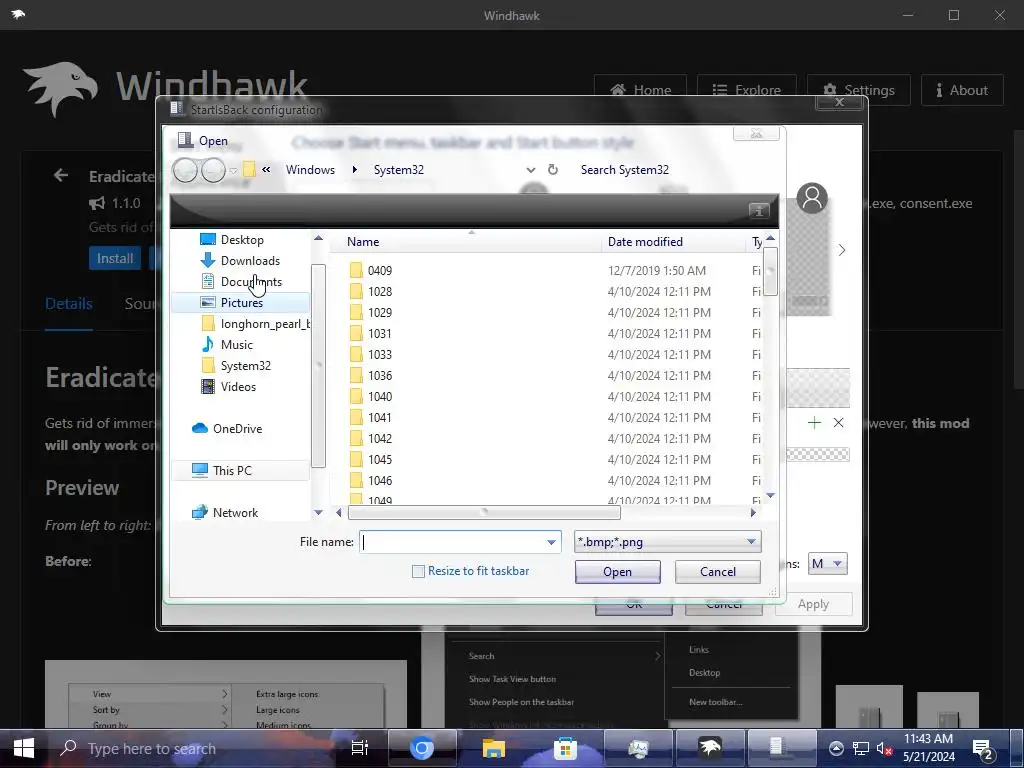The height and width of the screenshot is (768, 1024).
Task: Click the Windows Start button
Action: click(x=24, y=748)
